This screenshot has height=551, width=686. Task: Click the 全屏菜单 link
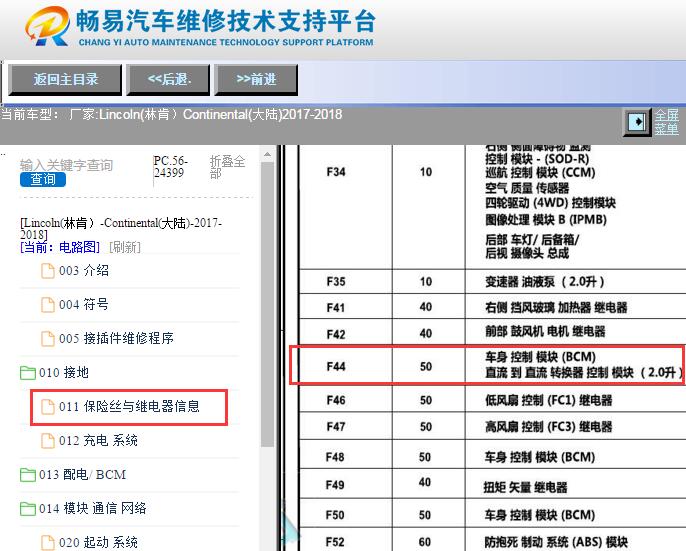(666, 122)
